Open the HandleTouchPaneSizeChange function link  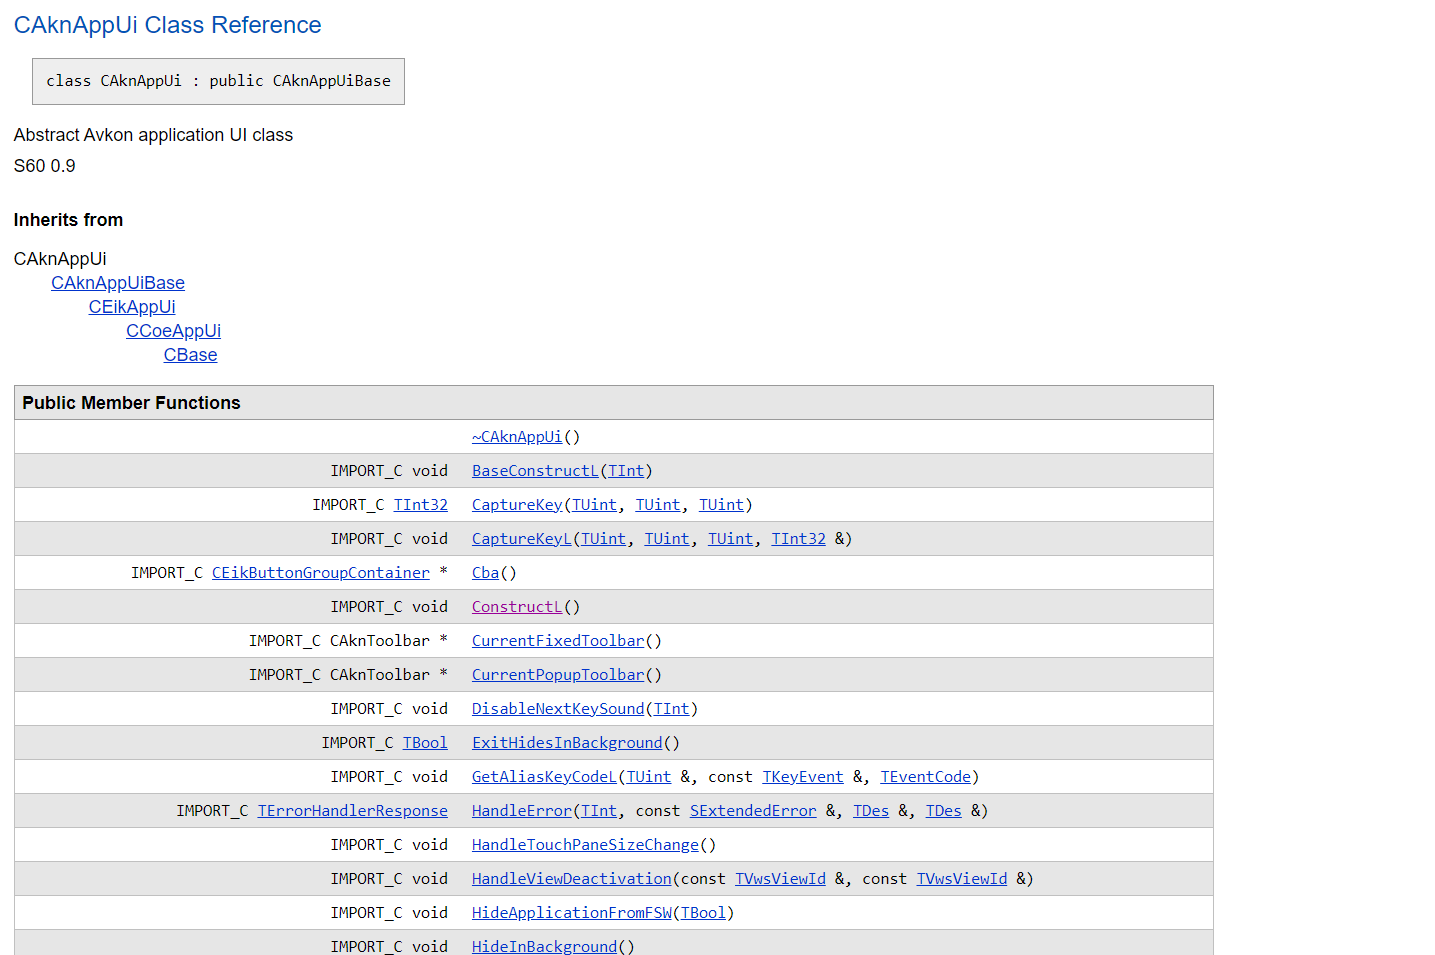[x=585, y=845]
